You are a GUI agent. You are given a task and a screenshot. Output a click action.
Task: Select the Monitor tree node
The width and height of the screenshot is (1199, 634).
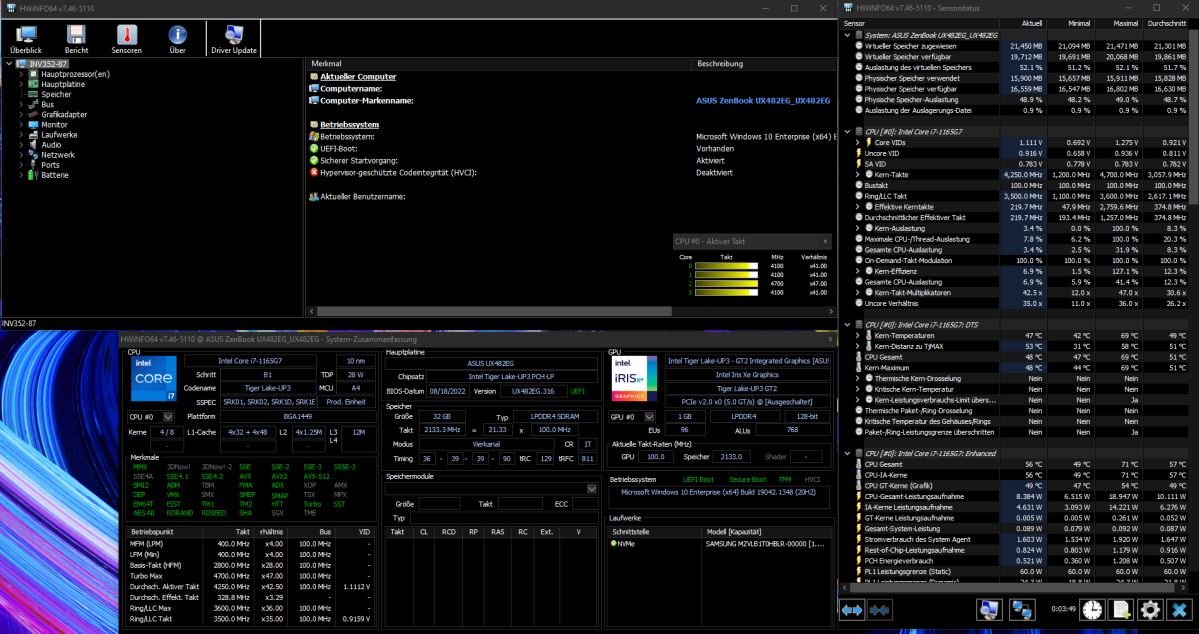(54, 125)
